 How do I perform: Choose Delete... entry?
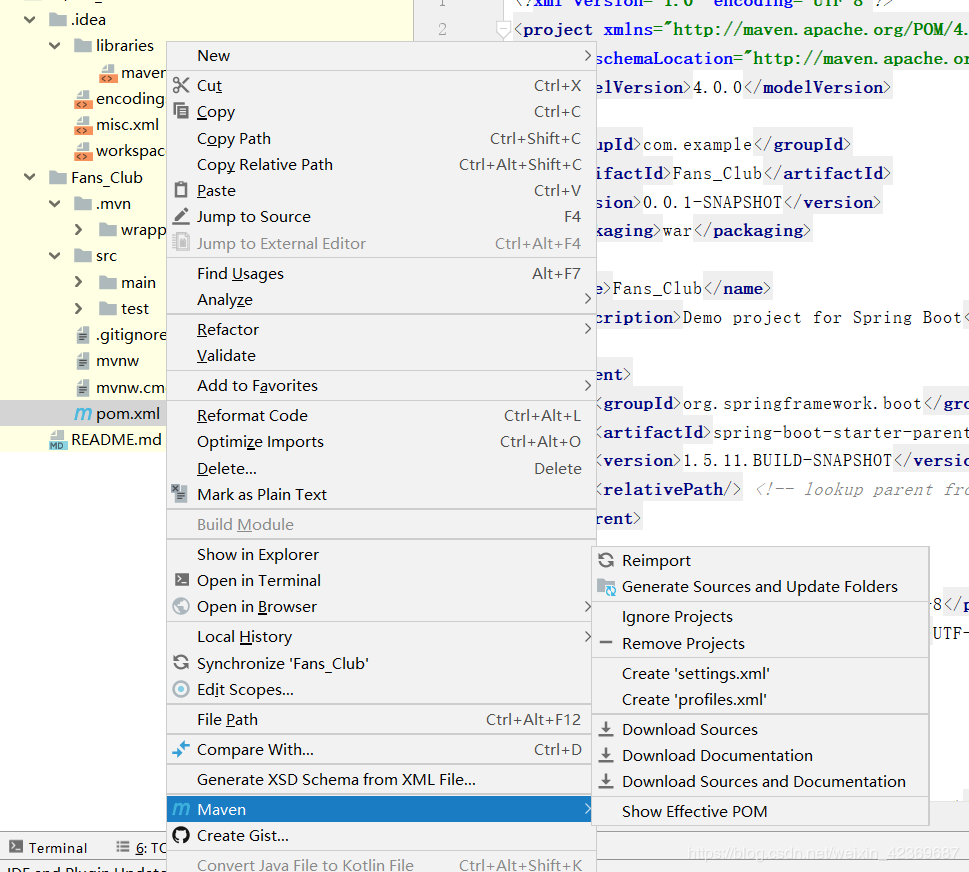[x=381, y=468]
